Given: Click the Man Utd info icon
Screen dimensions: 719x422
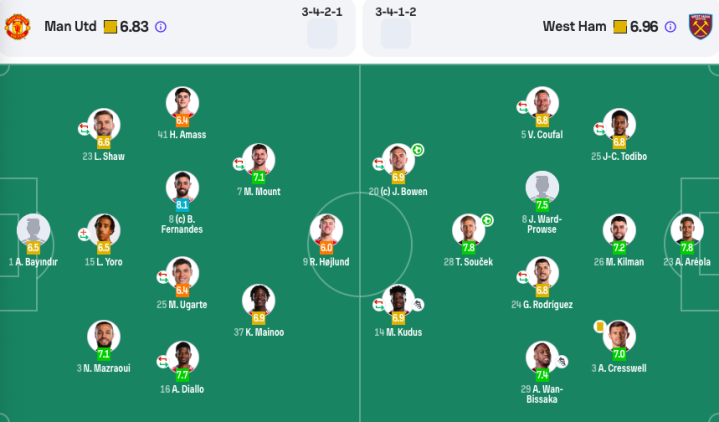Looking at the screenshot, I should tap(160, 27).
